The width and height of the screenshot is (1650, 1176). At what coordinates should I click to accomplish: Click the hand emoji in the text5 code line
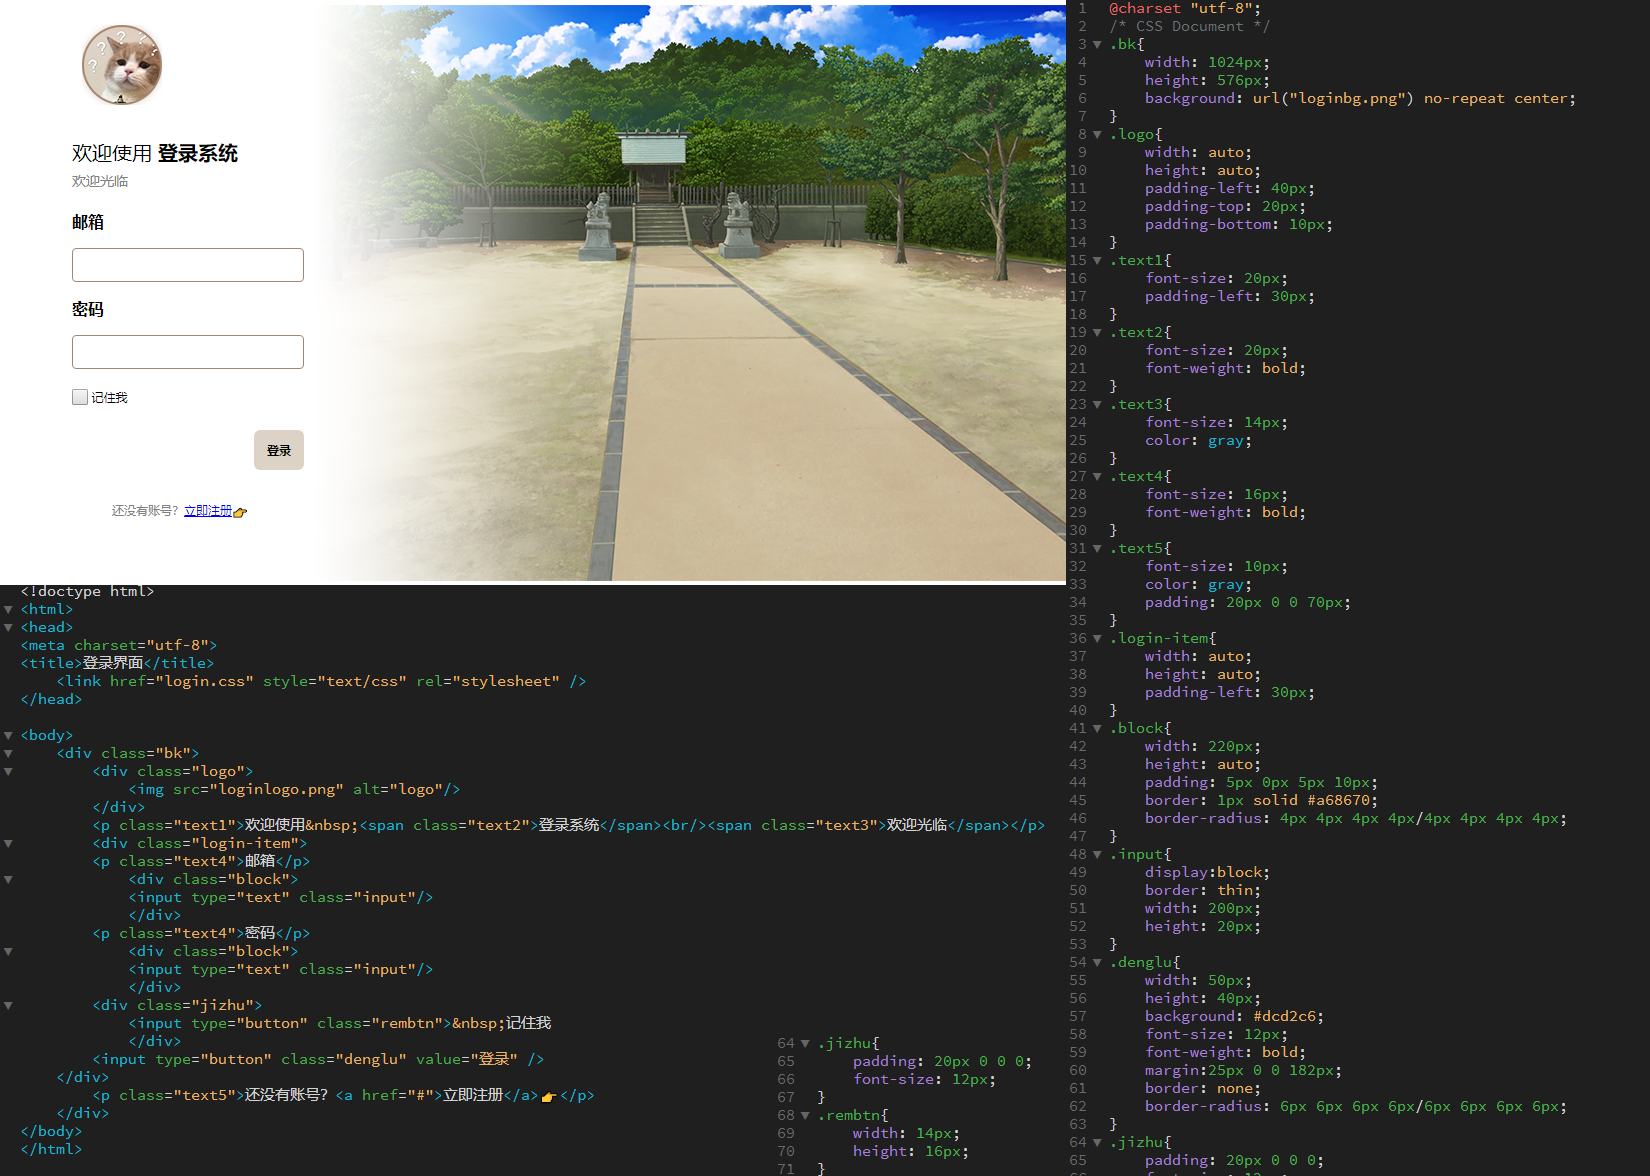point(548,1097)
